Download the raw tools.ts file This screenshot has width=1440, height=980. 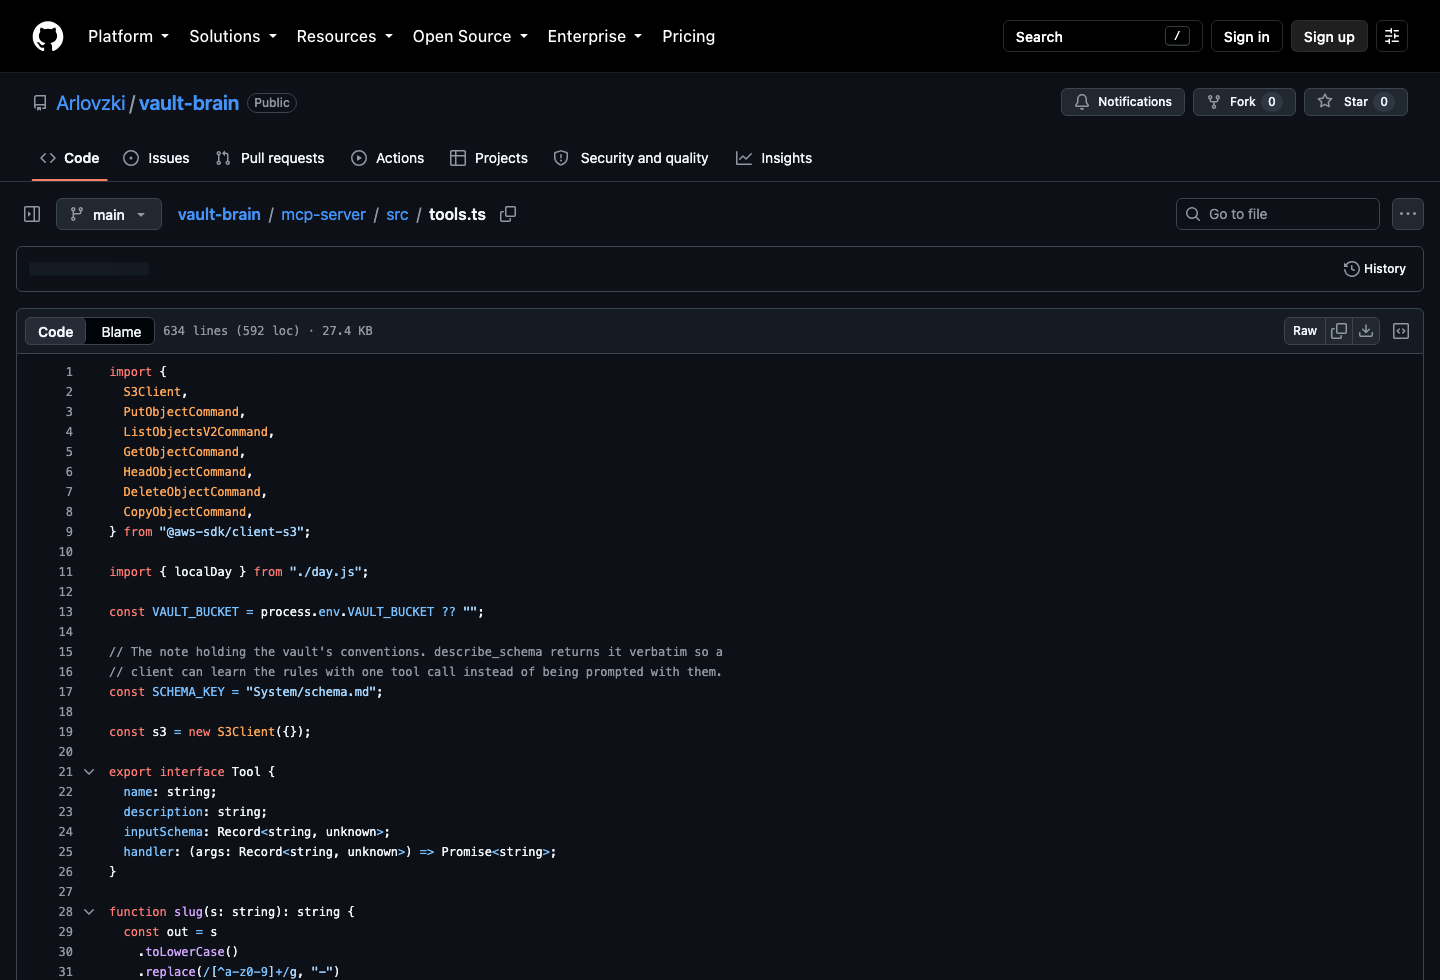click(1366, 331)
